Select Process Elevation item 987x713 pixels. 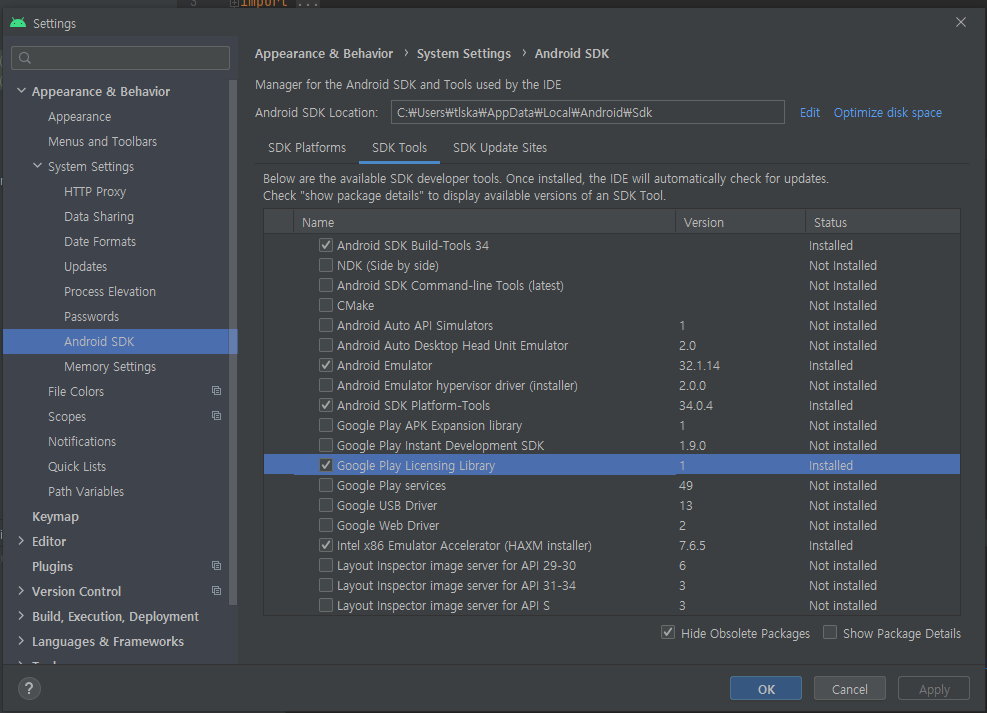click(110, 291)
